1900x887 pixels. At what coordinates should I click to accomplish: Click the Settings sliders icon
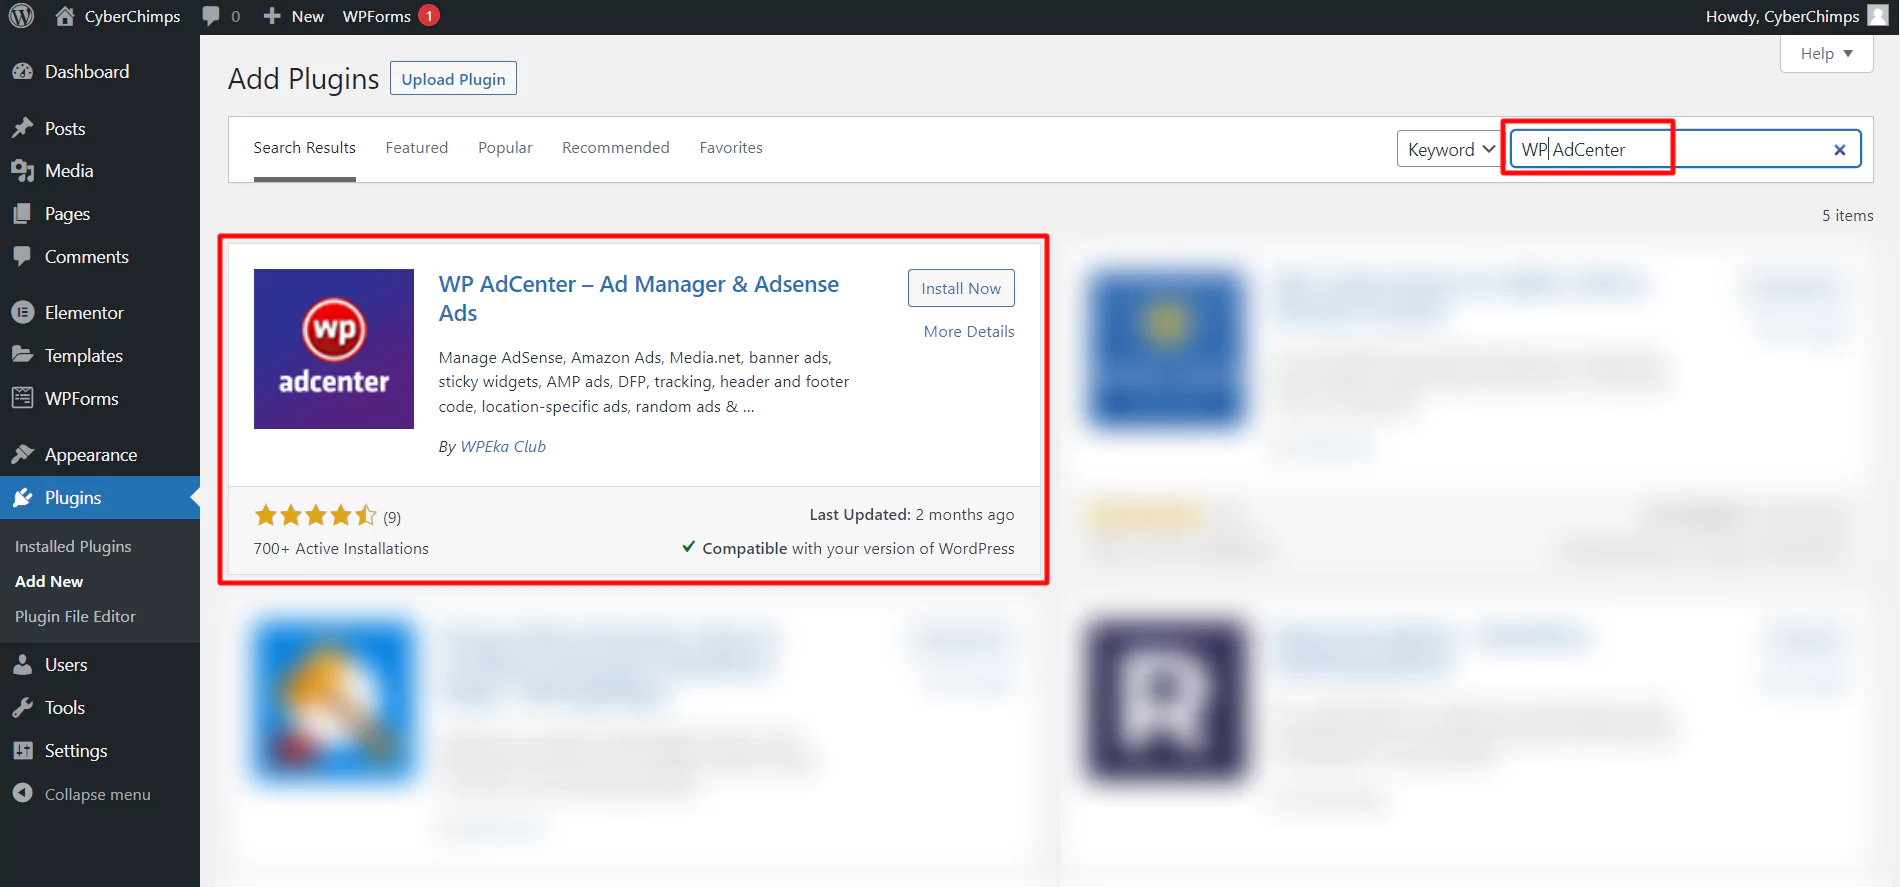click(x=22, y=750)
